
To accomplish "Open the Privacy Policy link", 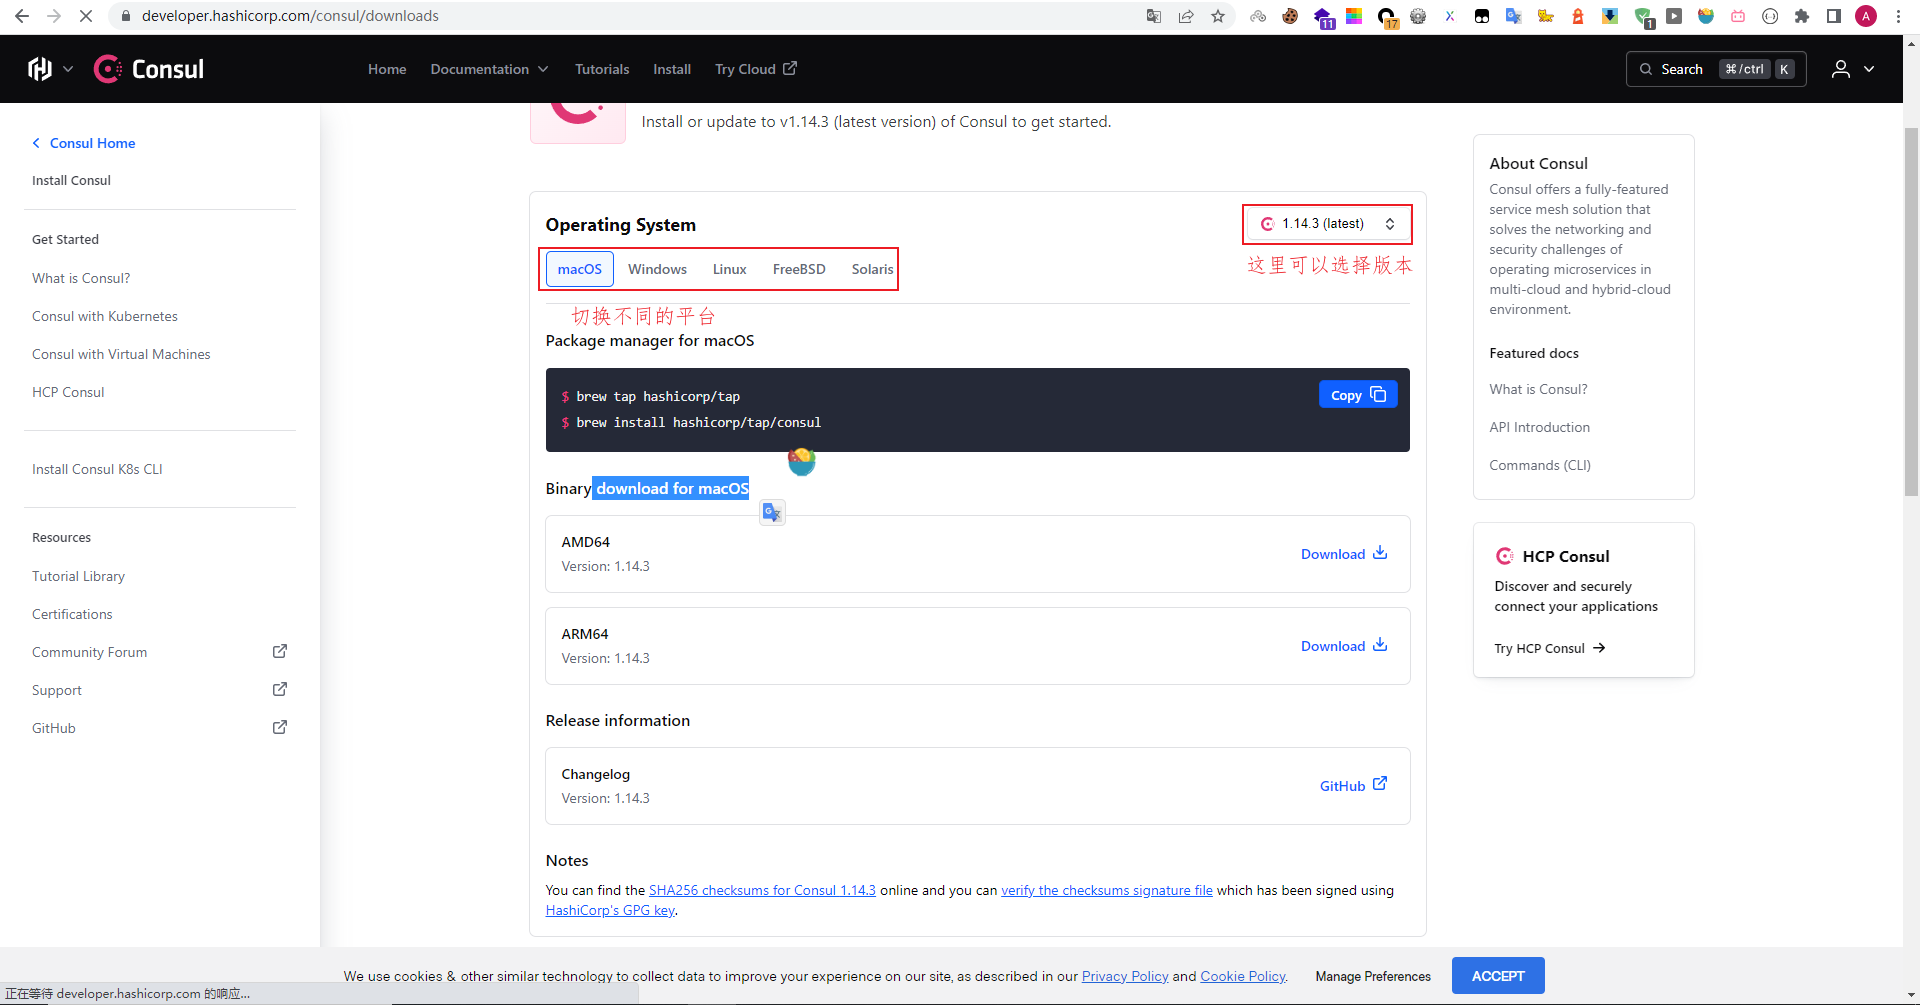I will [x=1125, y=976].
